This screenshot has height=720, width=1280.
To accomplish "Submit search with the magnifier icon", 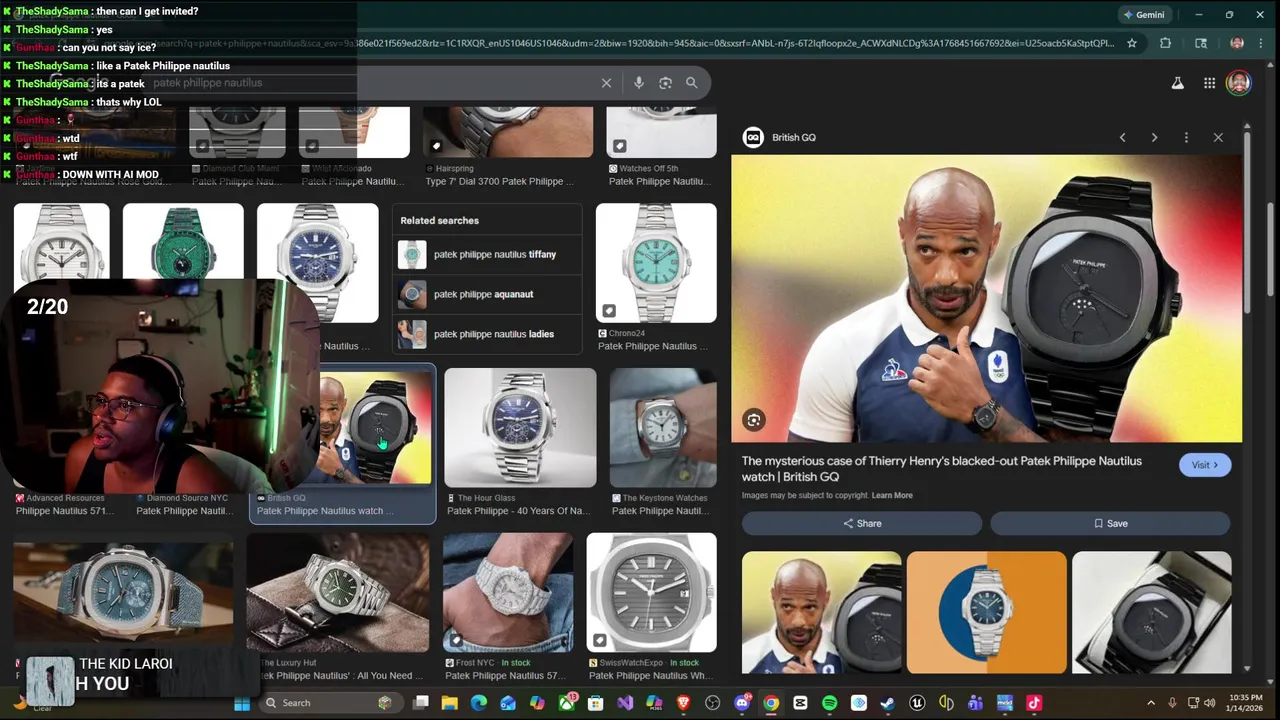I will (x=691, y=83).
